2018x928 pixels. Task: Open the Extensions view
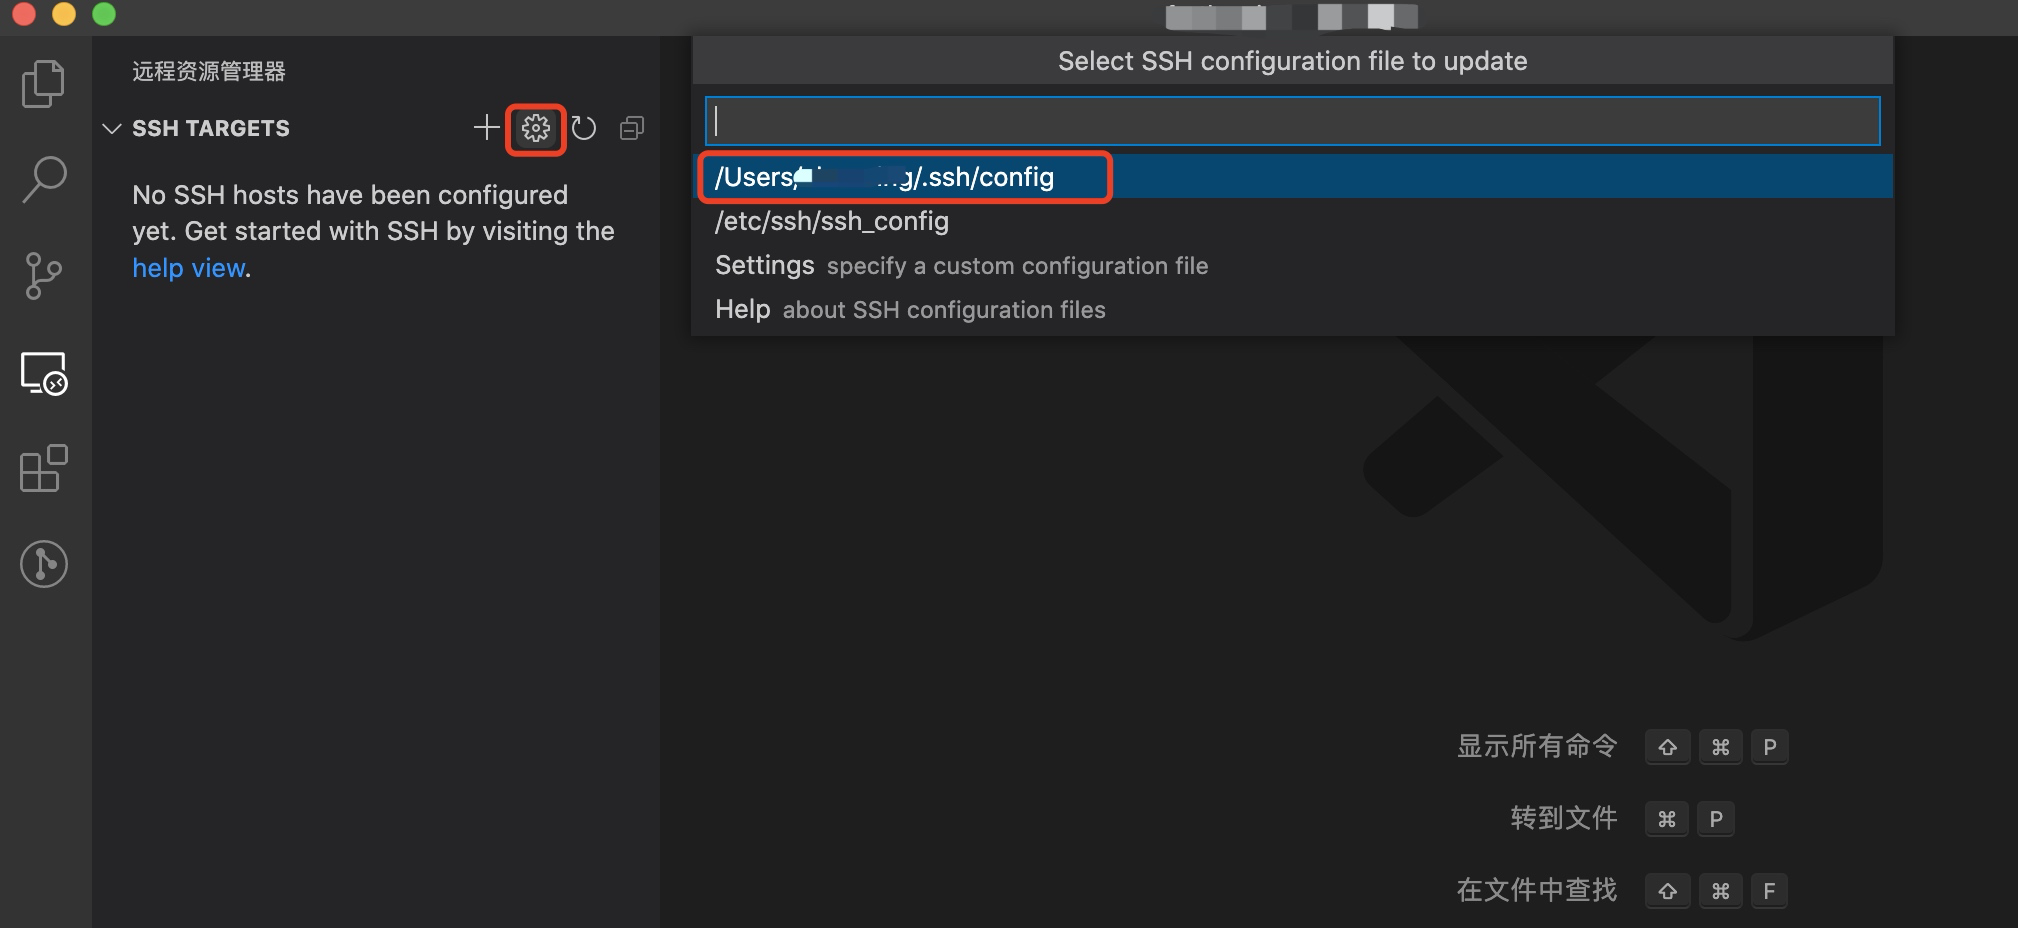44,468
